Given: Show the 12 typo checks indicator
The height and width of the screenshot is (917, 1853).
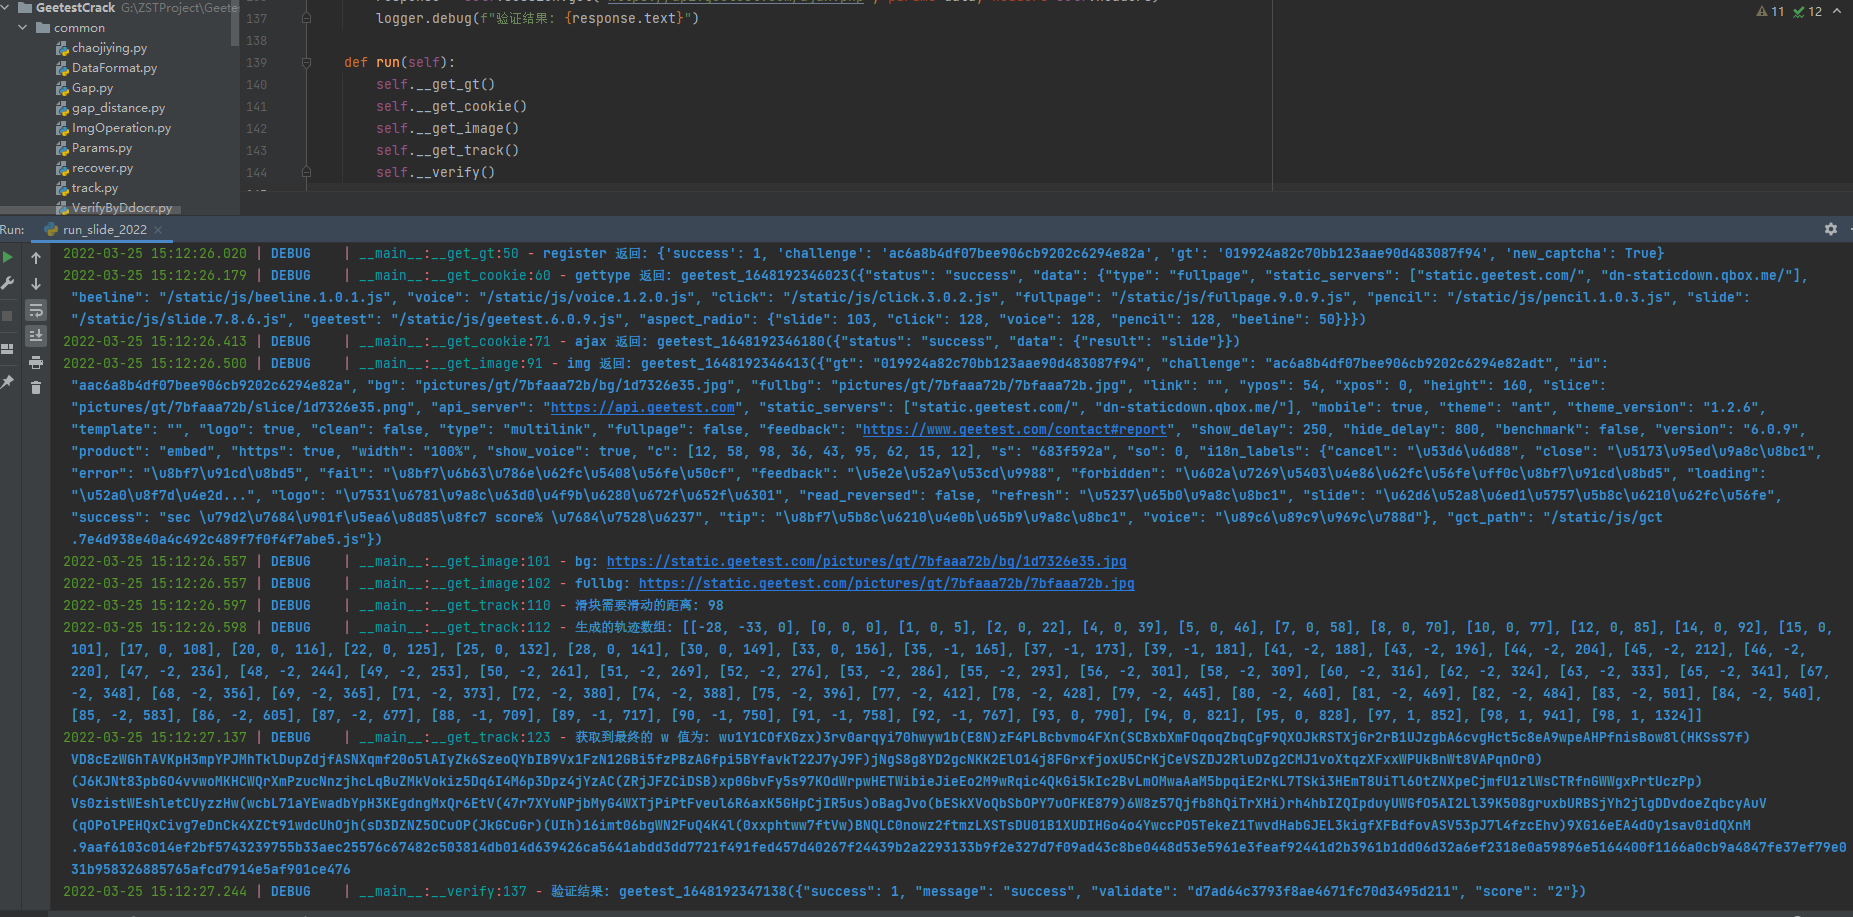Looking at the screenshot, I should pyautogui.click(x=1808, y=11).
